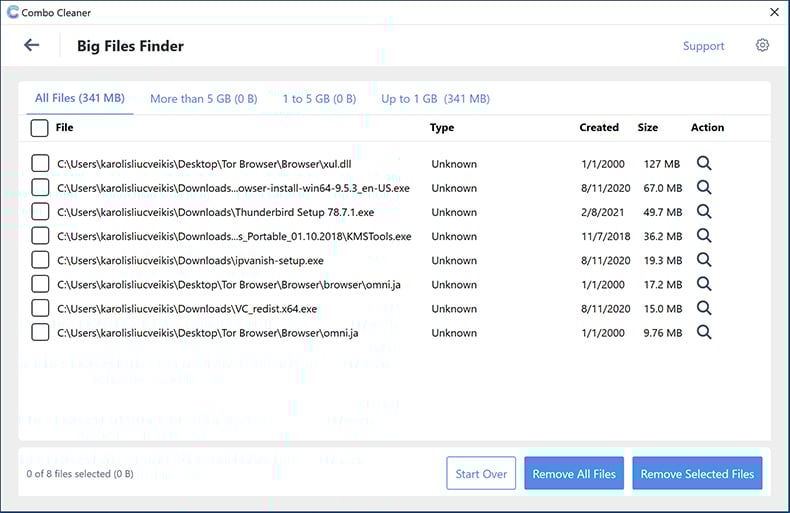Click Remove Selected Files button
The height and width of the screenshot is (513, 790).
pos(697,473)
